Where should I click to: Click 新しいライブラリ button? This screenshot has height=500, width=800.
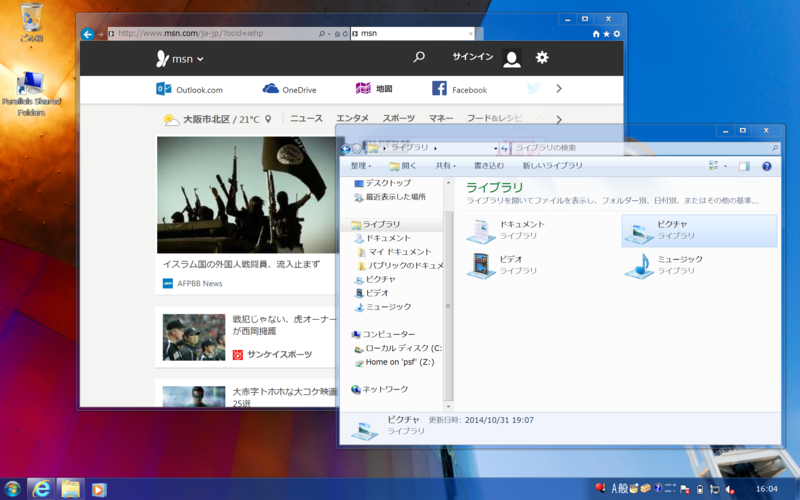pyautogui.click(x=553, y=166)
